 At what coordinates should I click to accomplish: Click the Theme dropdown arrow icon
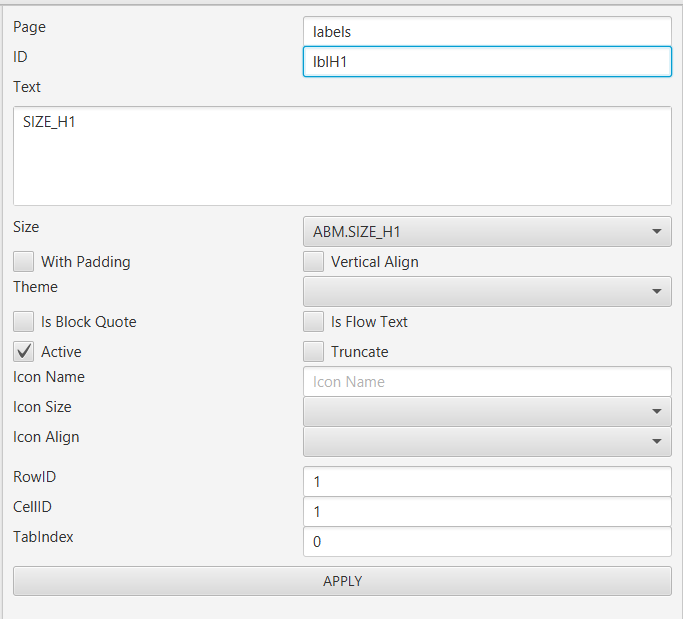[x=656, y=292]
